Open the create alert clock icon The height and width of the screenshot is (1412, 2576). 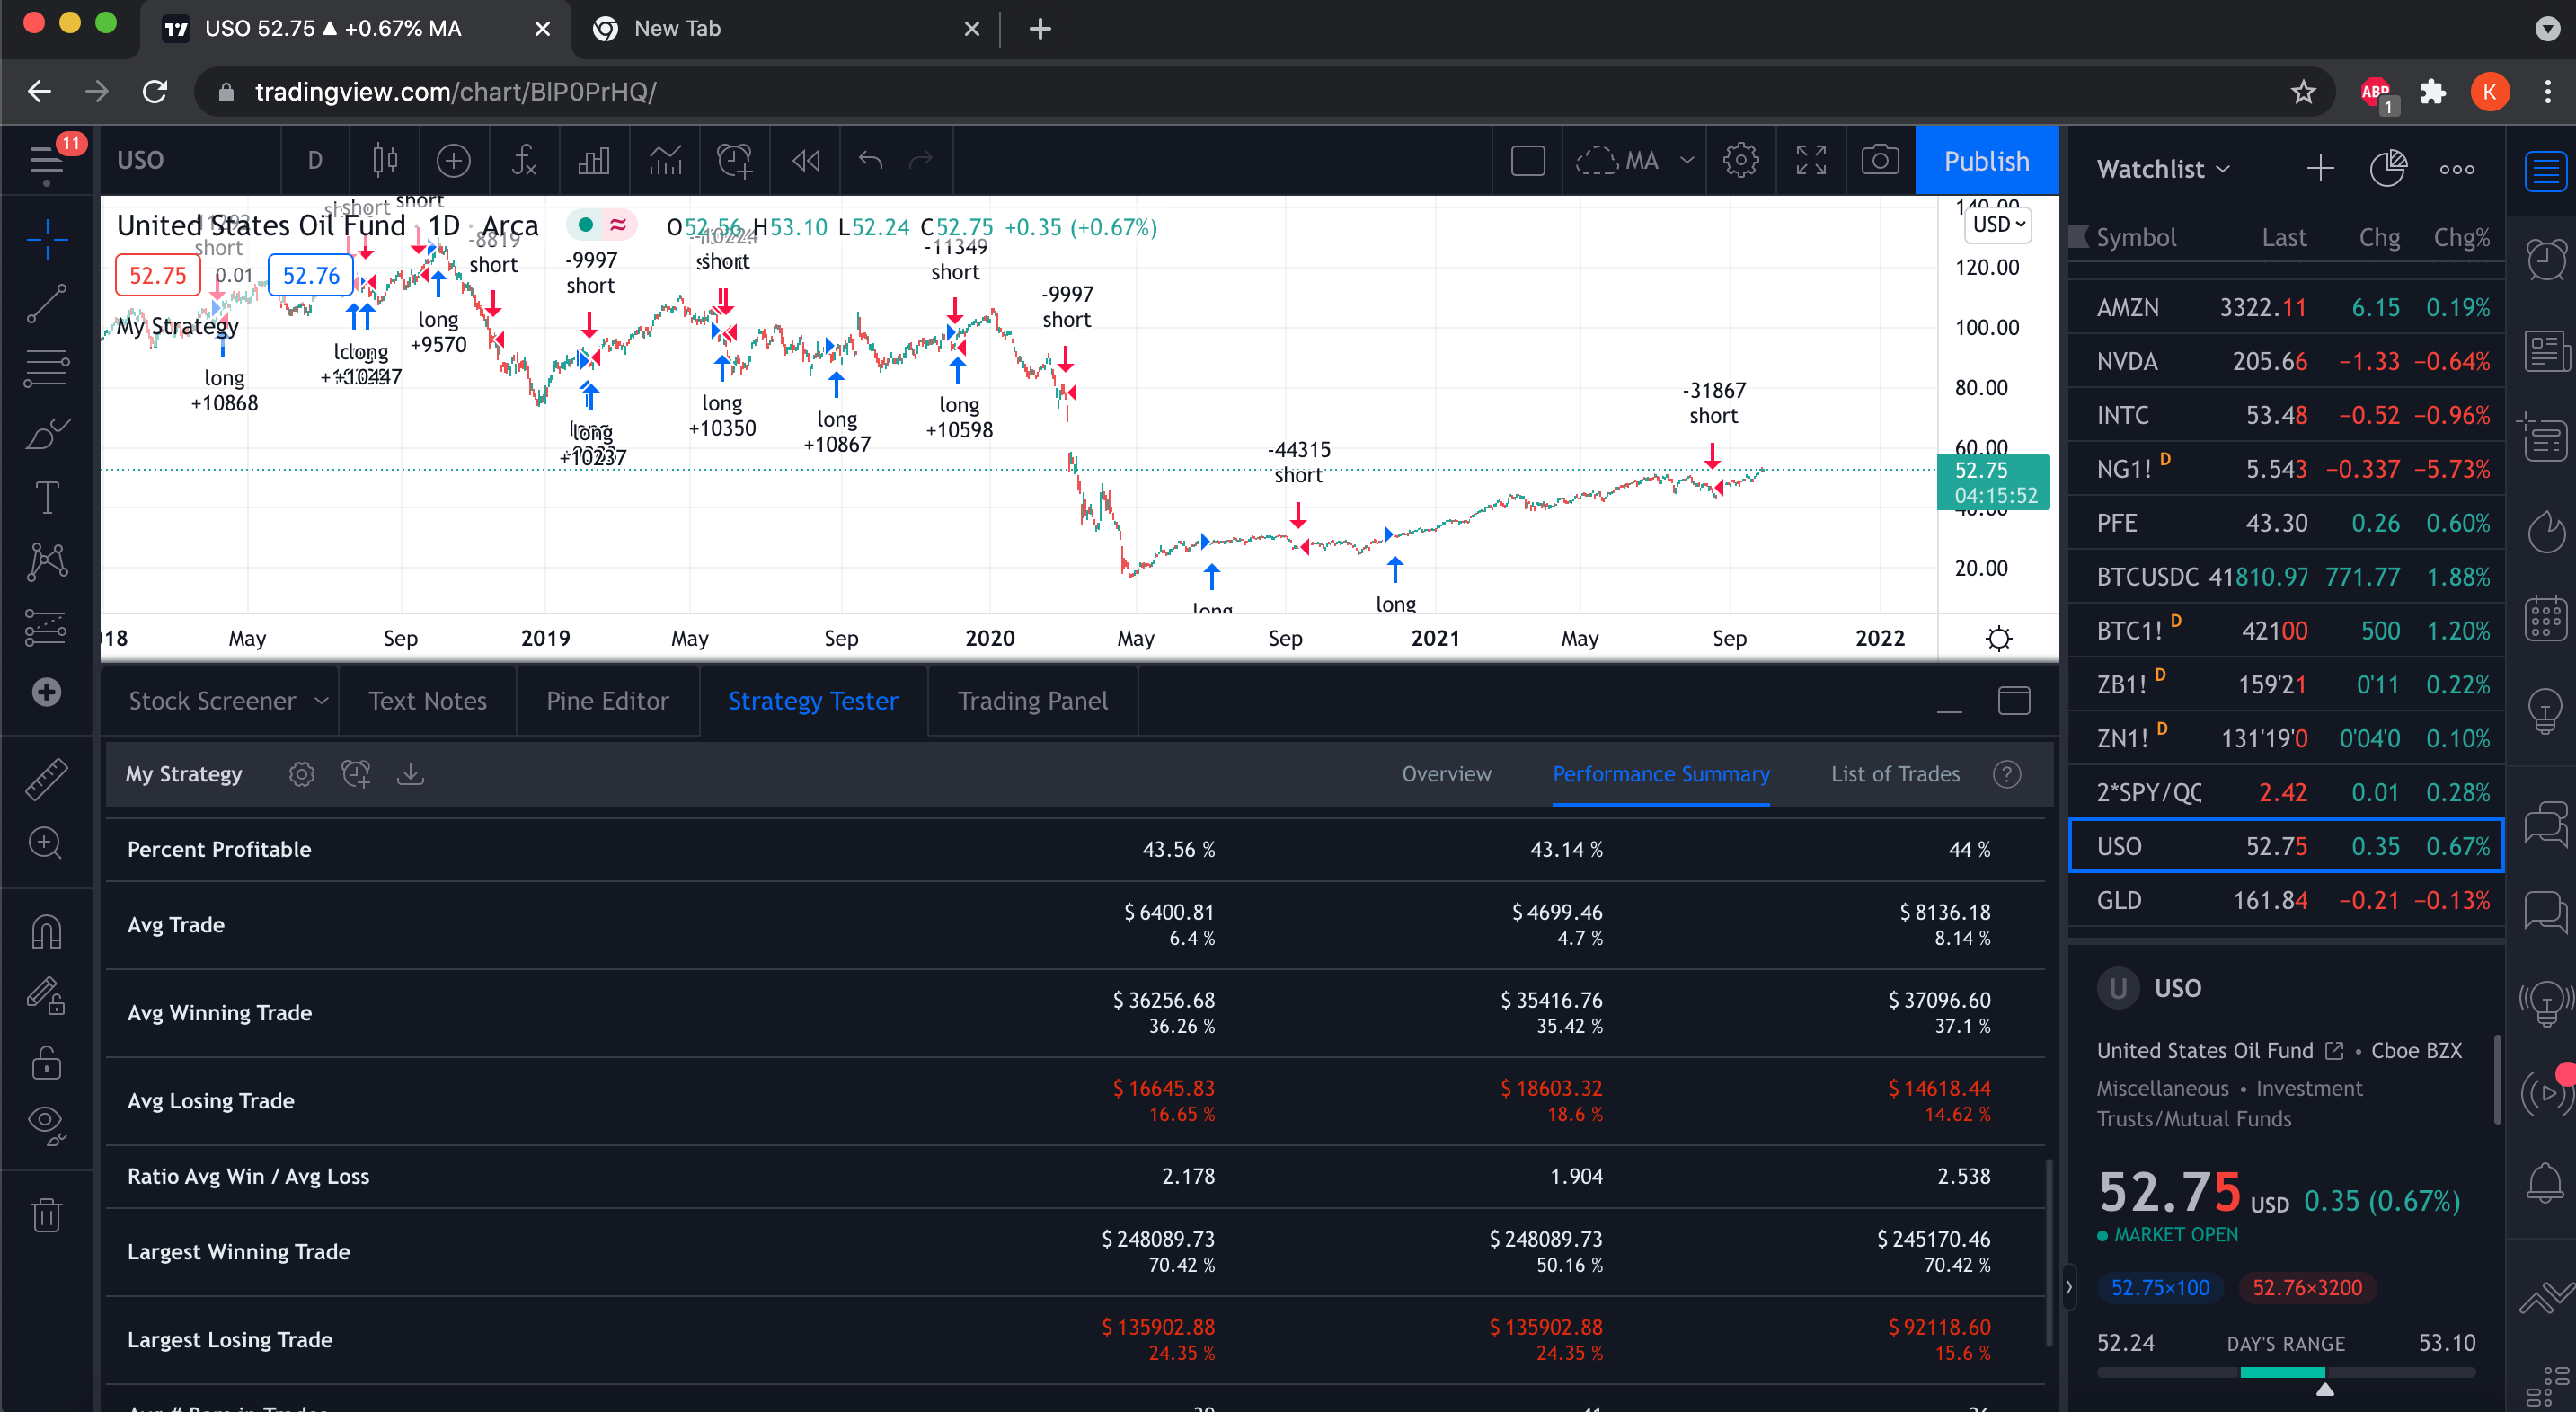[x=734, y=160]
